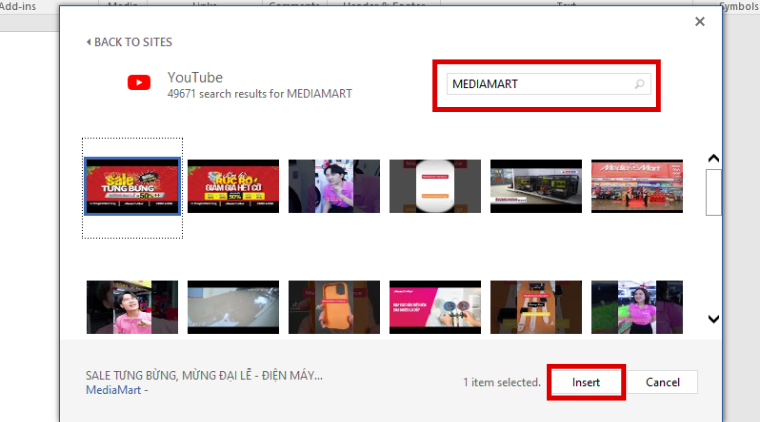The image size is (760, 422).
Task: Select the MediaMart storefront thumbnail
Action: pyautogui.click(x=637, y=186)
